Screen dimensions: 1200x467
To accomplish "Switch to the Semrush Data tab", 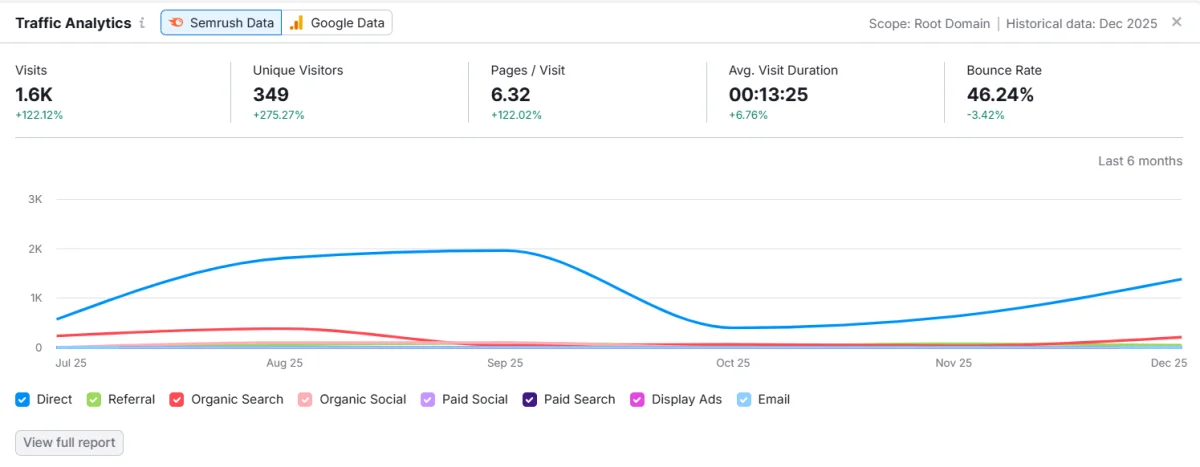I will (221, 23).
